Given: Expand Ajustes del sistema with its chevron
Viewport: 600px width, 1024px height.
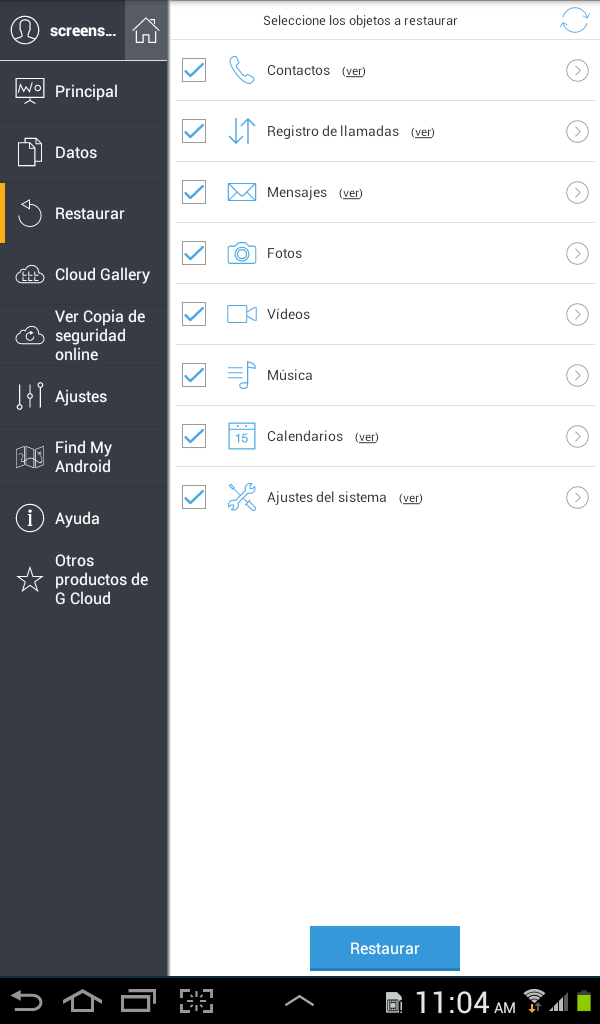Looking at the screenshot, I should coord(577,497).
